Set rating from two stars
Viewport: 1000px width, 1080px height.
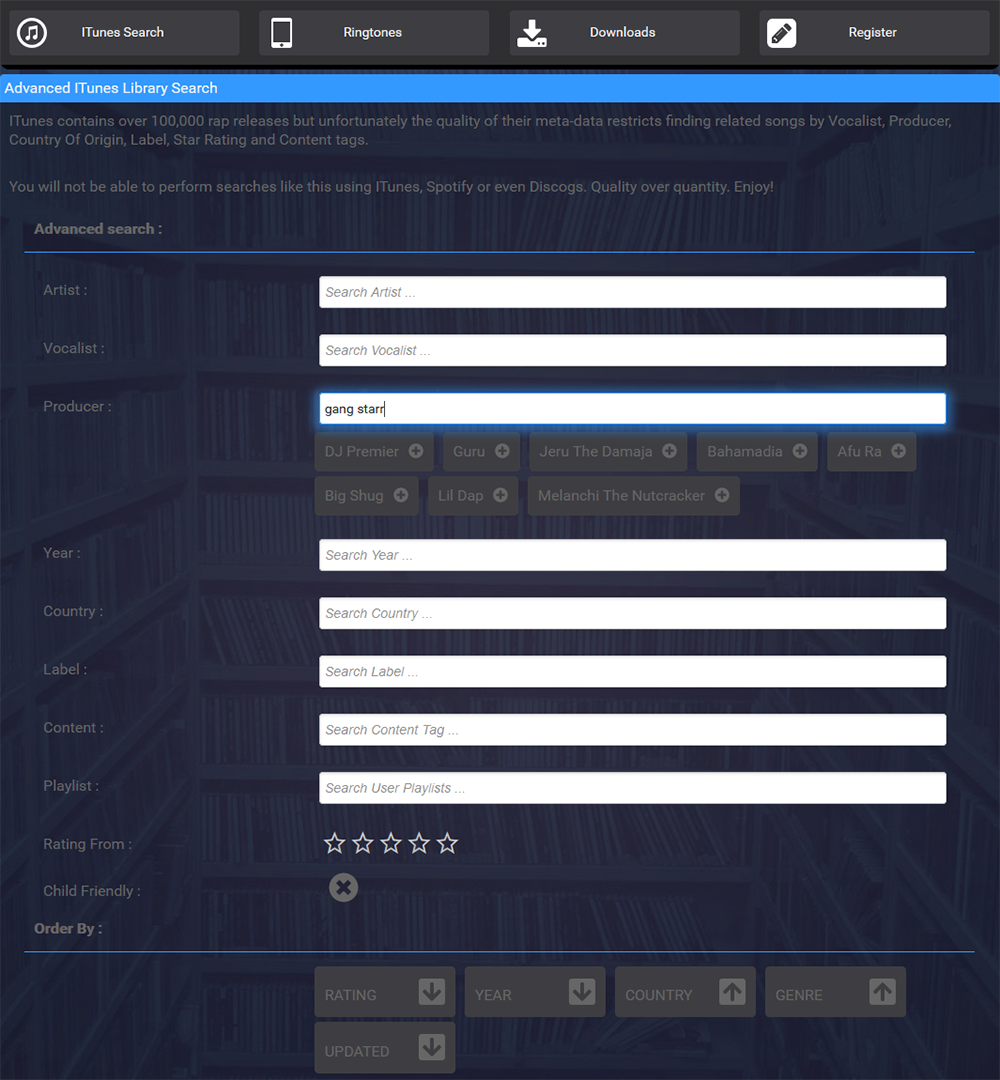click(x=363, y=843)
